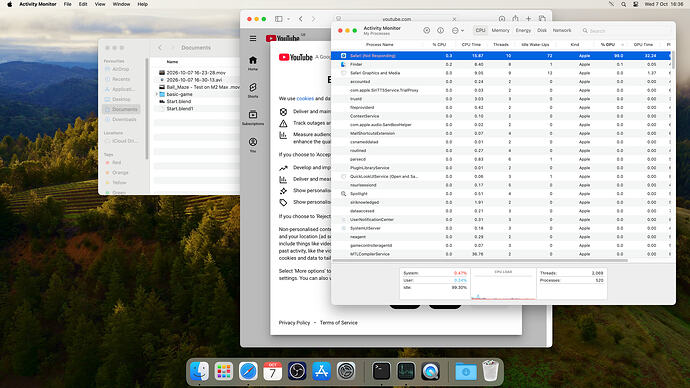Select the MailShortcutsExtension process row

click(x=501, y=133)
